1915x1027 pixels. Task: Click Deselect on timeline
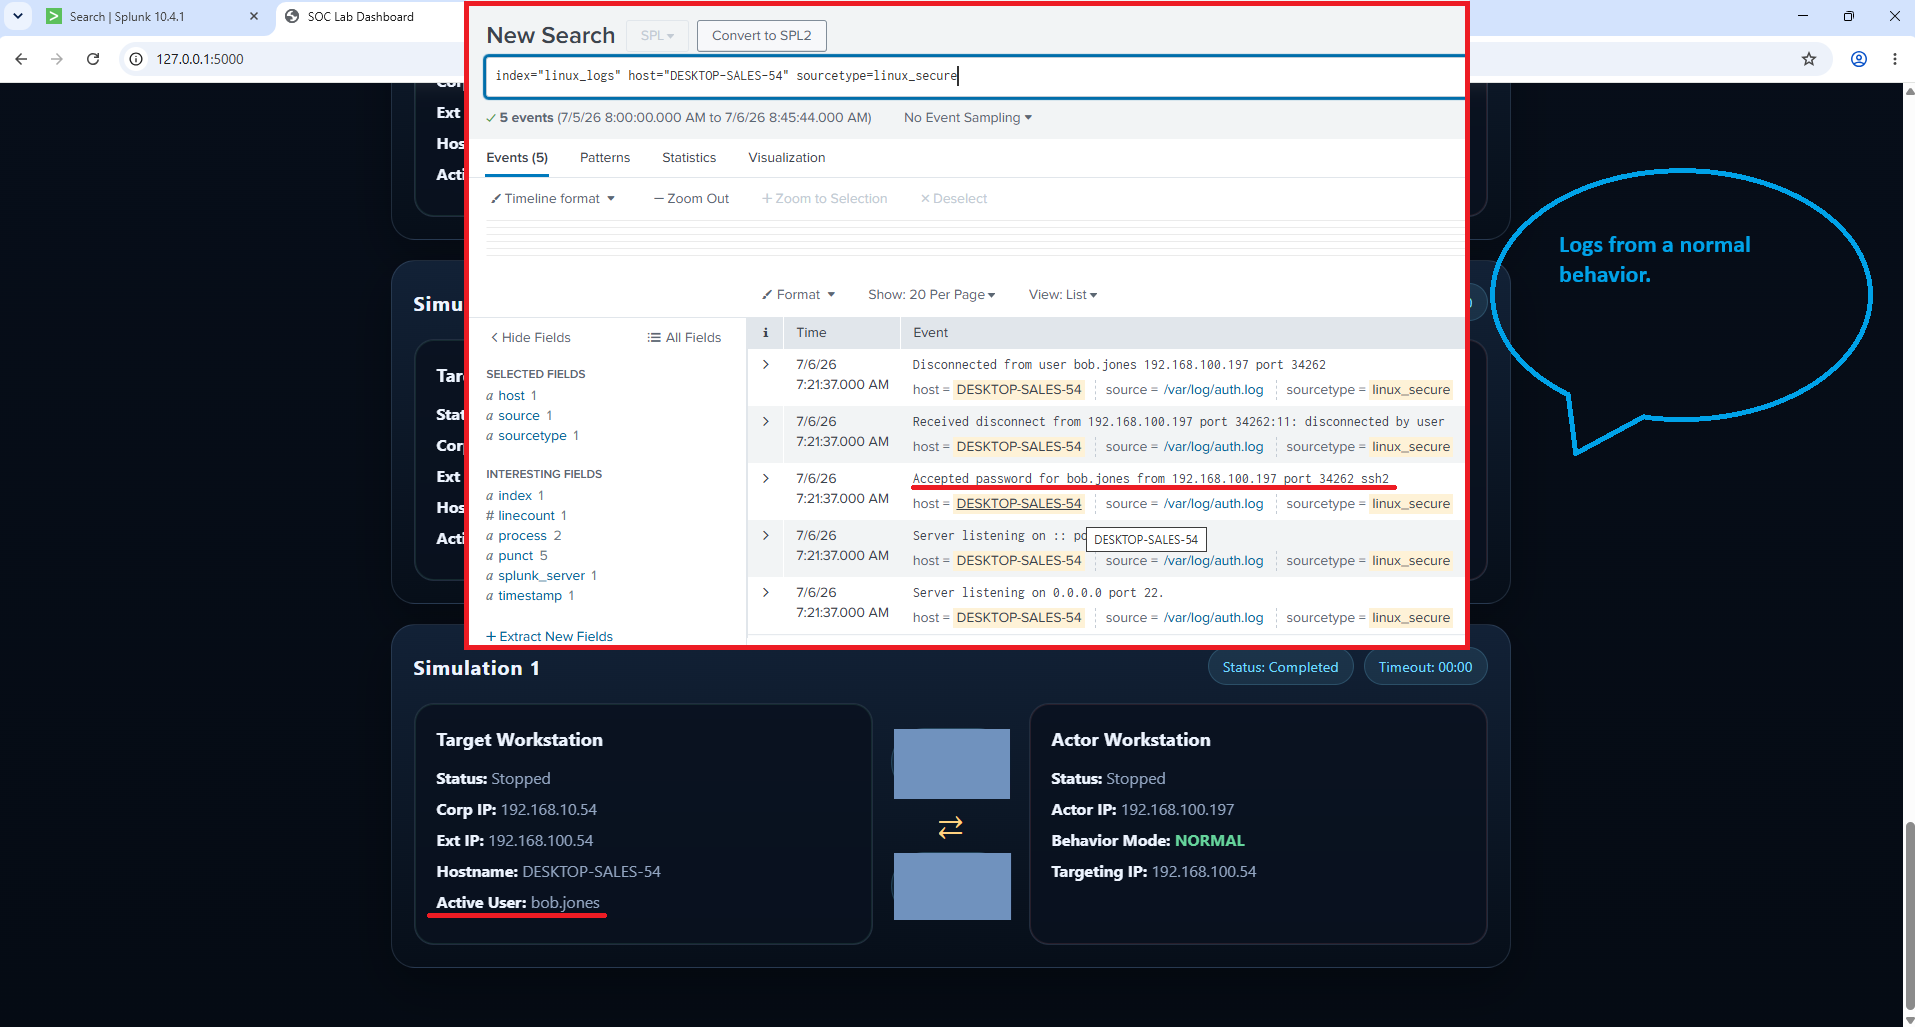pyautogui.click(x=954, y=199)
